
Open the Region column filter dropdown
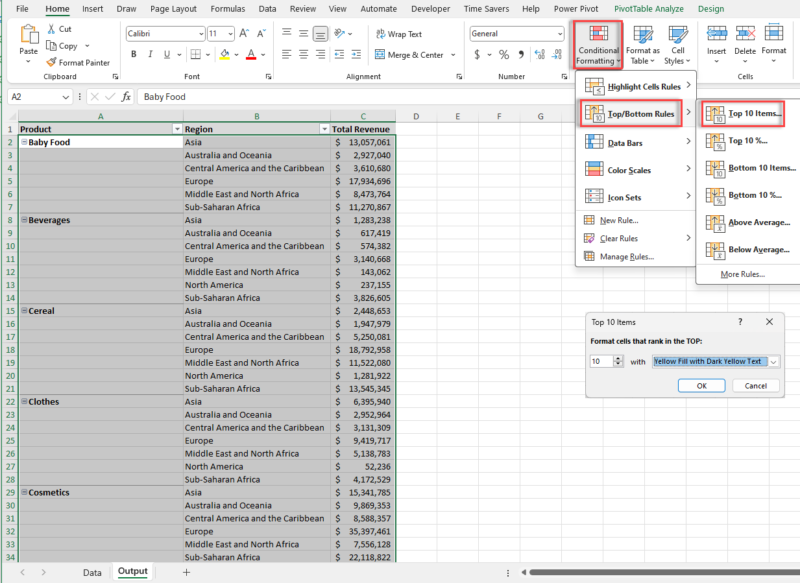click(x=324, y=129)
